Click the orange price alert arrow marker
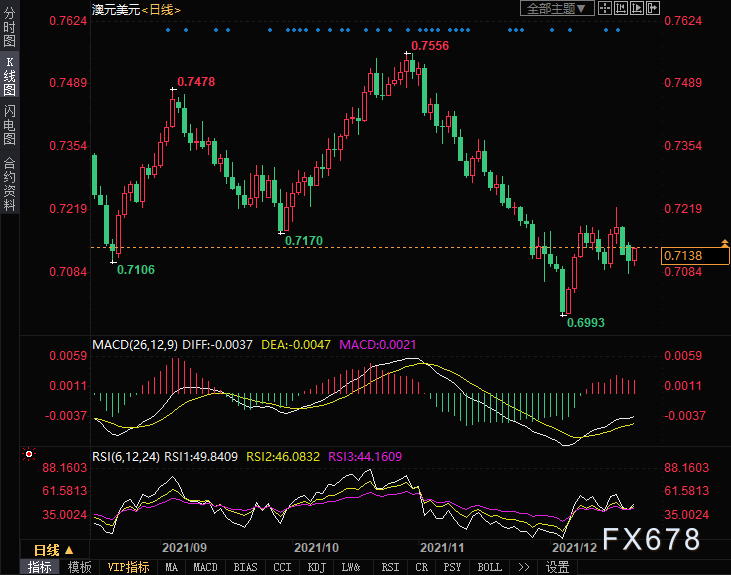 tap(724, 243)
